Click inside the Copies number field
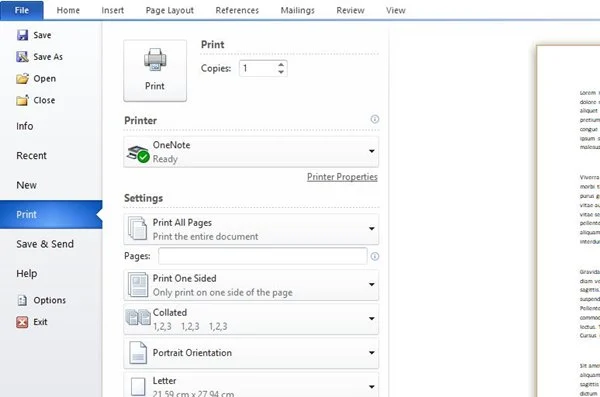Screen dimensions: 600x397 click(x=258, y=69)
